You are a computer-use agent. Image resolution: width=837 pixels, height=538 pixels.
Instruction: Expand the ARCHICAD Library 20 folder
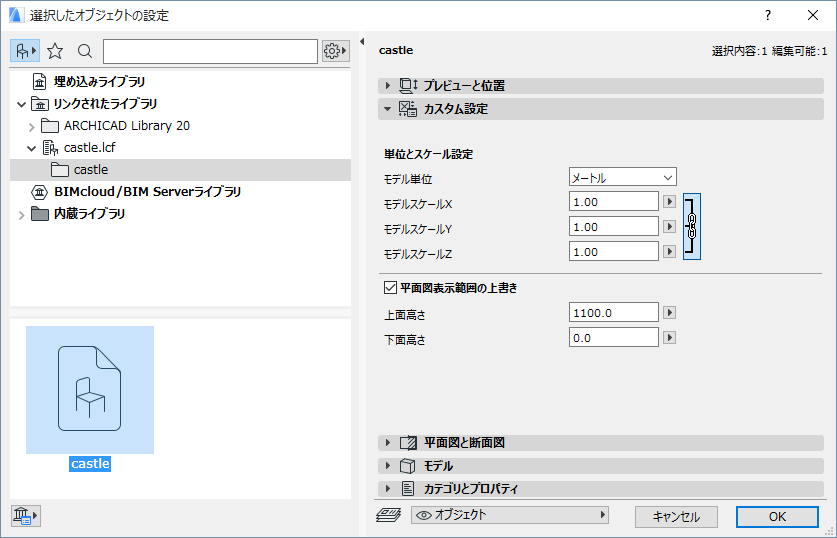pos(31,126)
